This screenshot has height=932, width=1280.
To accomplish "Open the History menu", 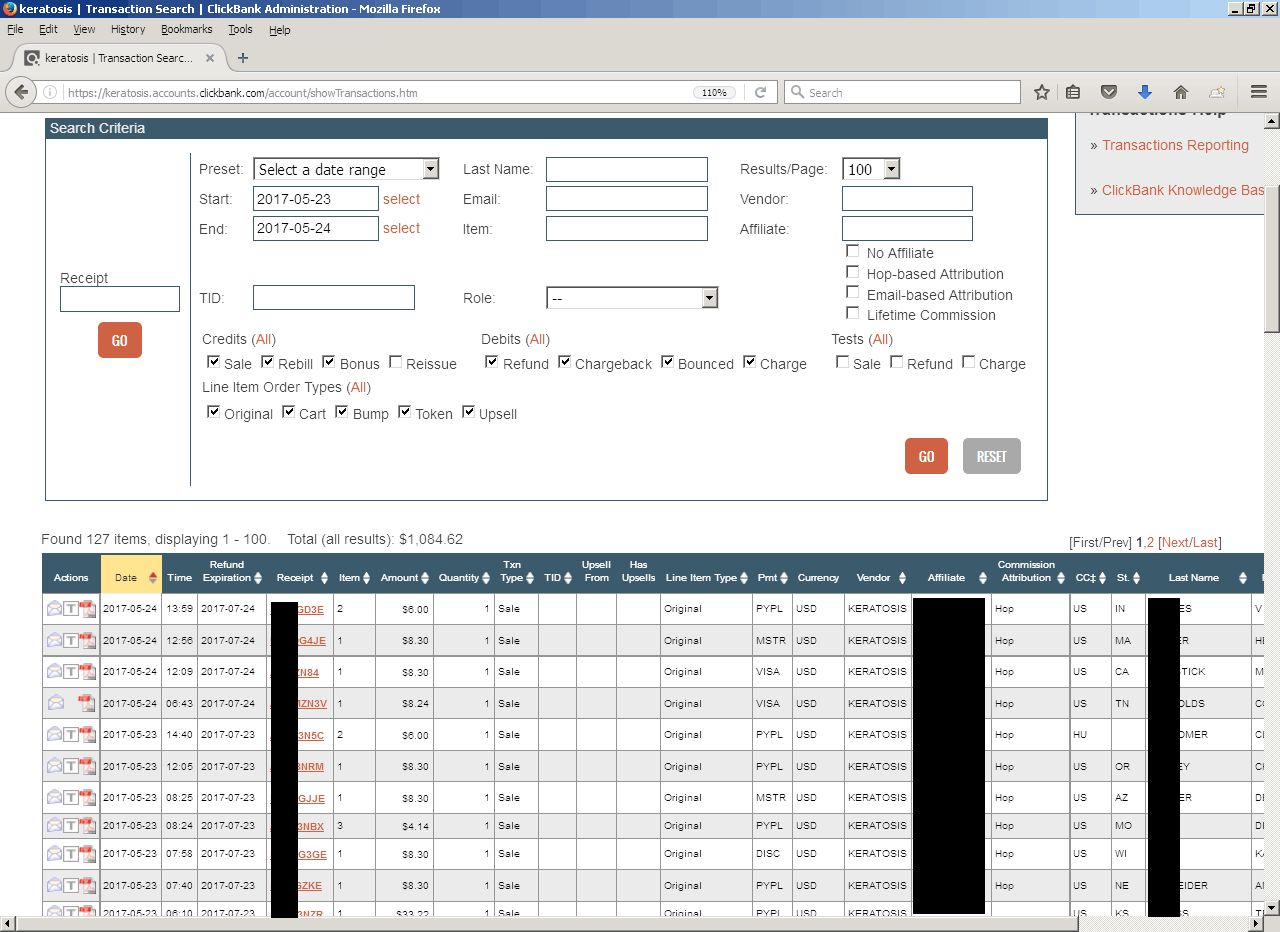I will [x=128, y=30].
